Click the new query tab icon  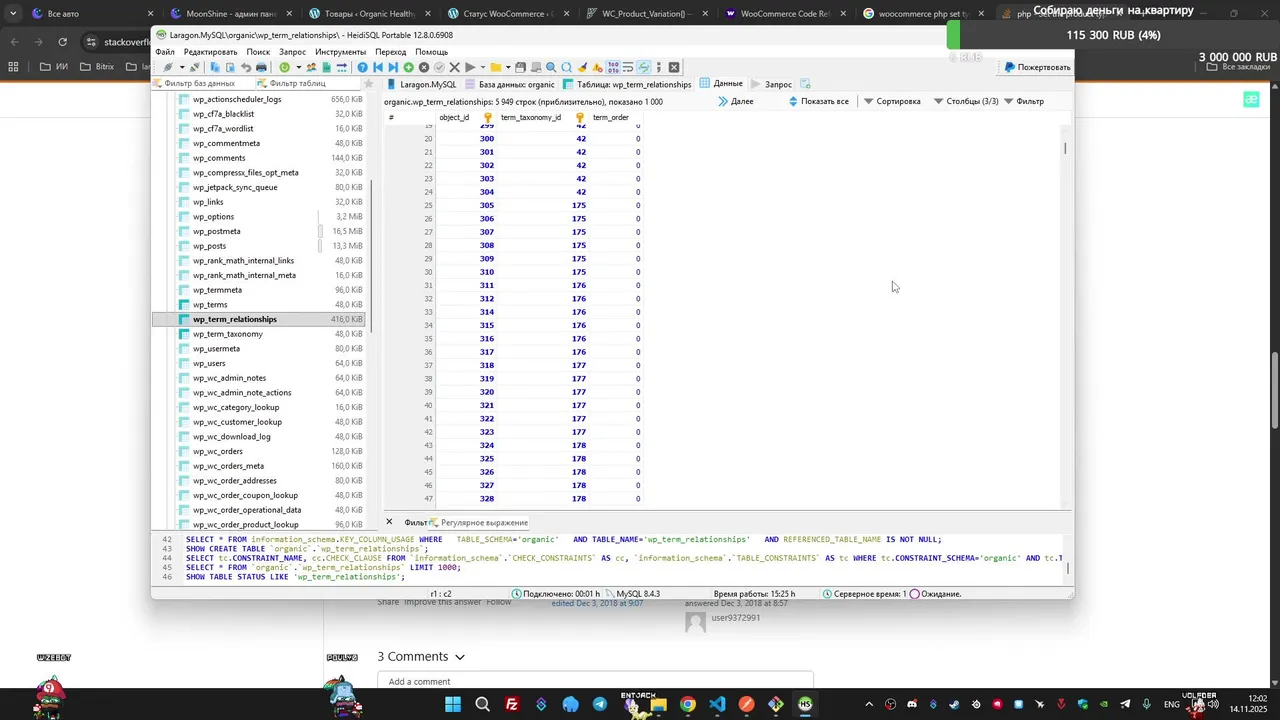click(x=805, y=84)
